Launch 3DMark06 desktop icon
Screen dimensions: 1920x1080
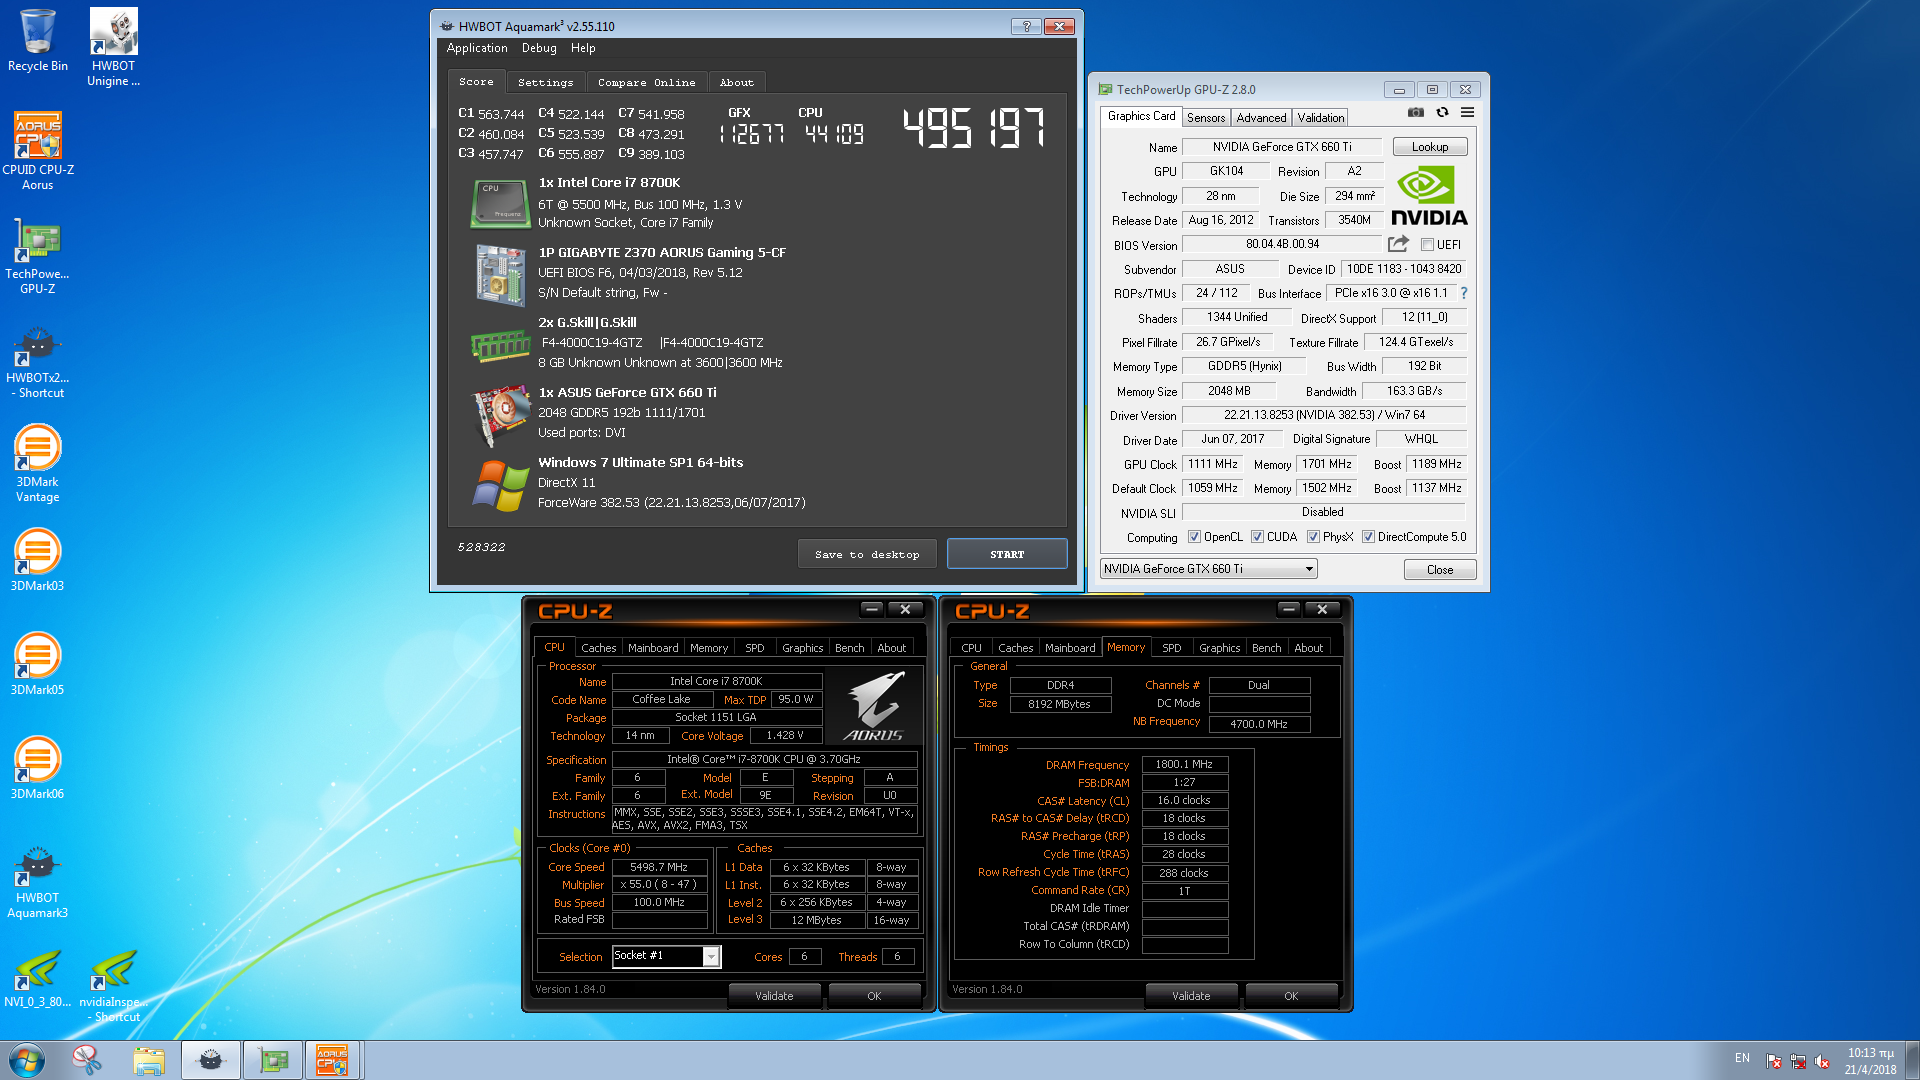pos(38,768)
